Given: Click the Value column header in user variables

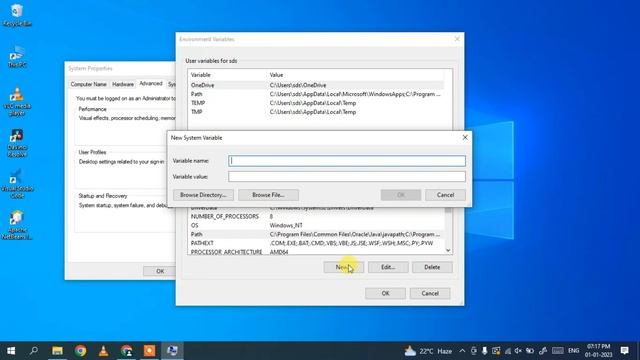Looking at the screenshot, I should (356, 75).
